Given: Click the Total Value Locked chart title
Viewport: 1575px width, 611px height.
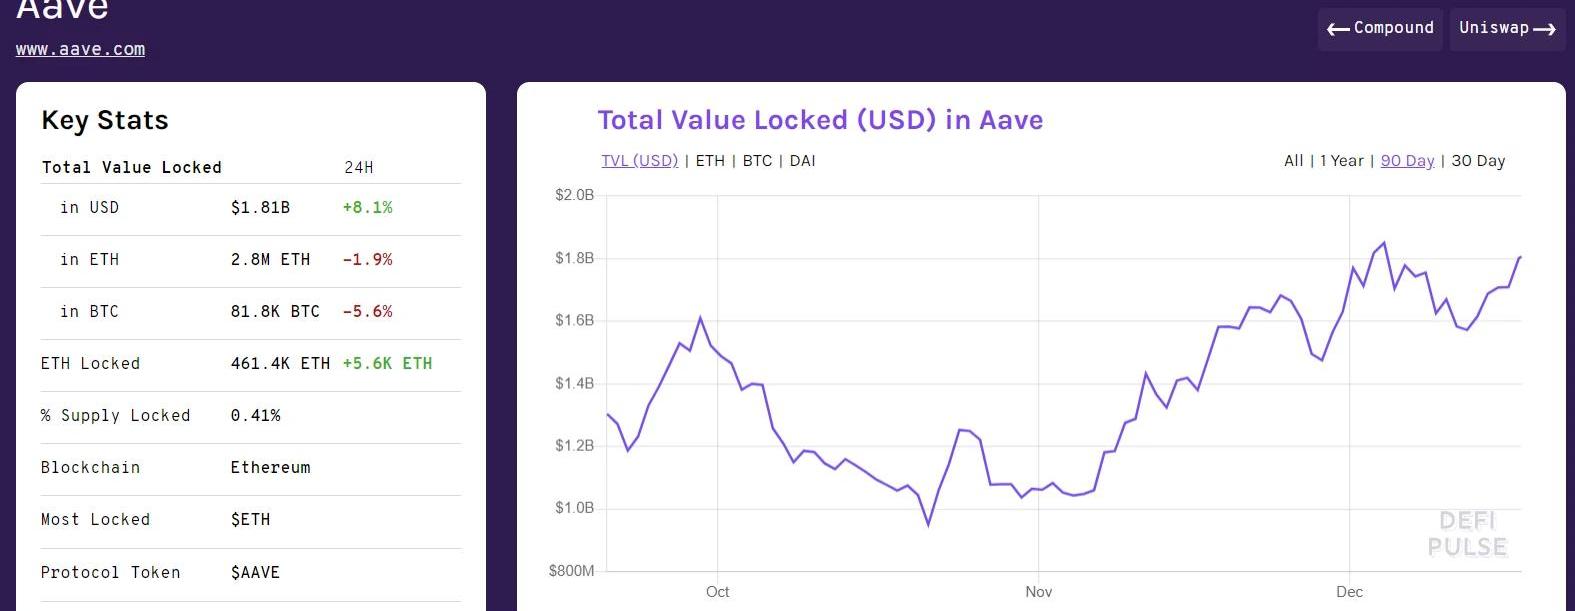Looking at the screenshot, I should pos(820,120).
